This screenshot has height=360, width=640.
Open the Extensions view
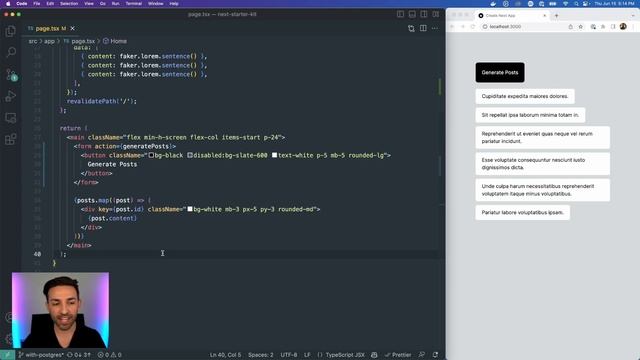coord(11,139)
